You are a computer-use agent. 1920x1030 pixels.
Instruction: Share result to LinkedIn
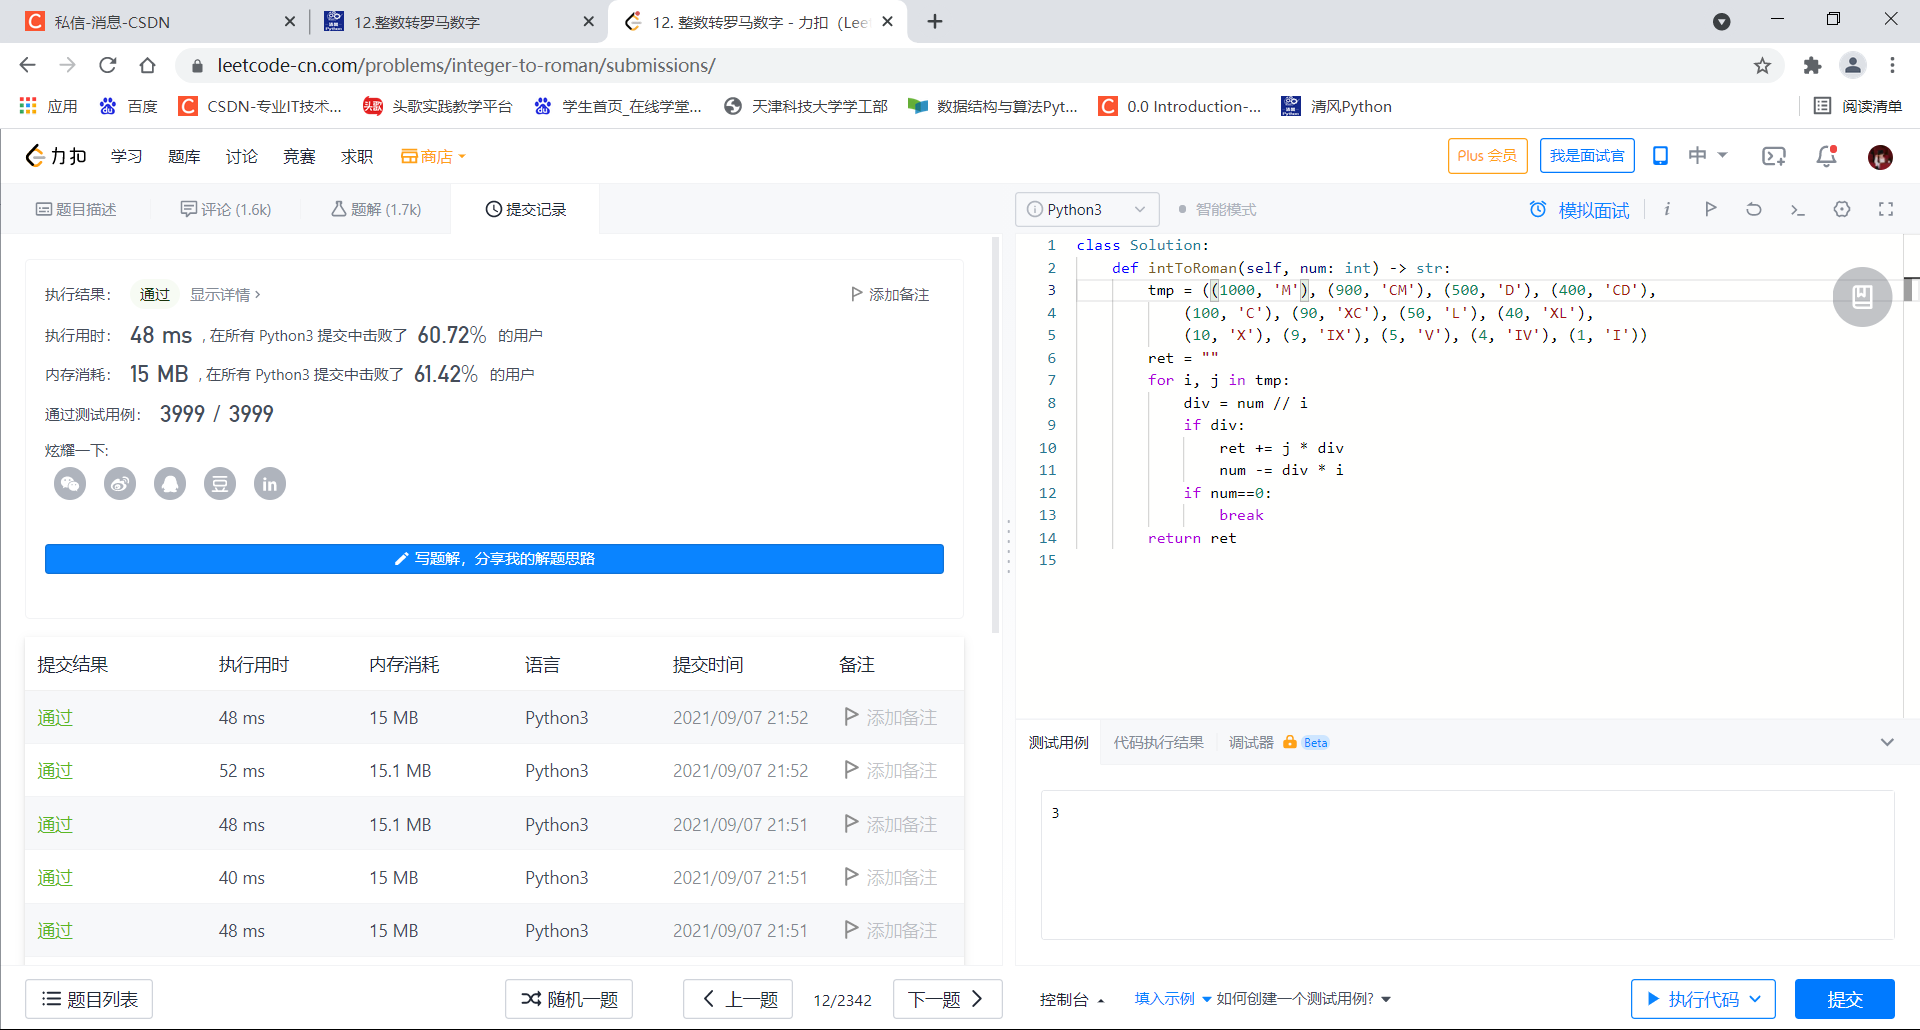coord(270,484)
